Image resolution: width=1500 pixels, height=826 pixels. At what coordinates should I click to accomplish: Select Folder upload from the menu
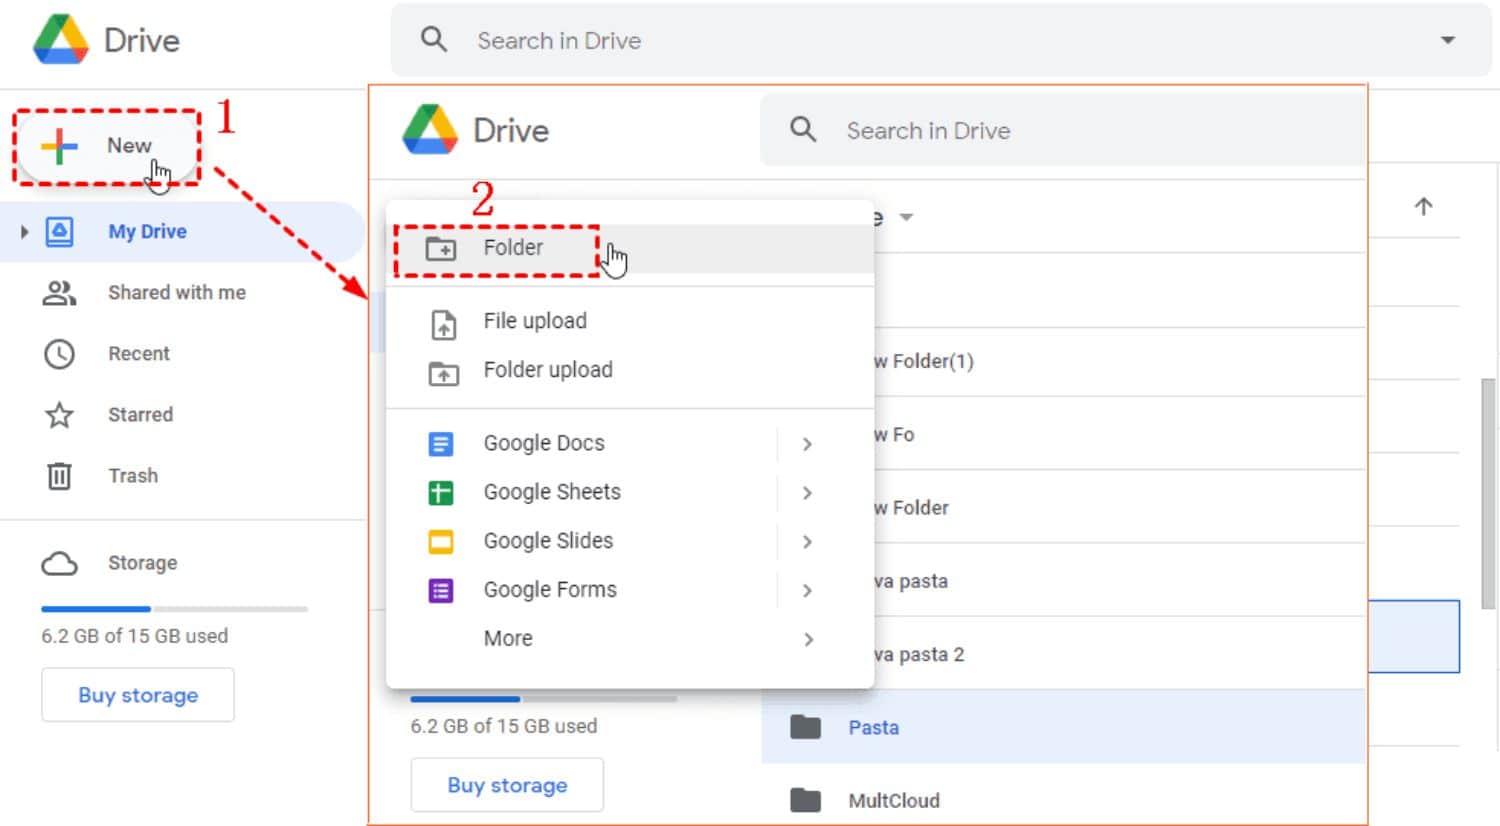coord(630,370)
